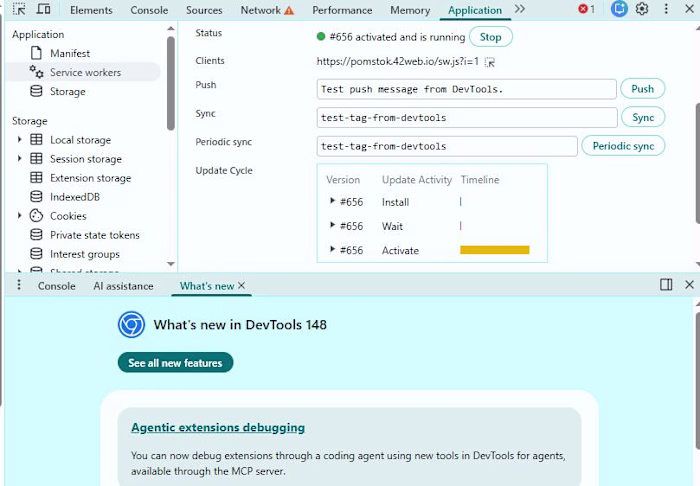Viewport: 700px width, 486px height.
Task: Expand the #656 Wait row
Action: pyautogui.click(x=332, y=225)
